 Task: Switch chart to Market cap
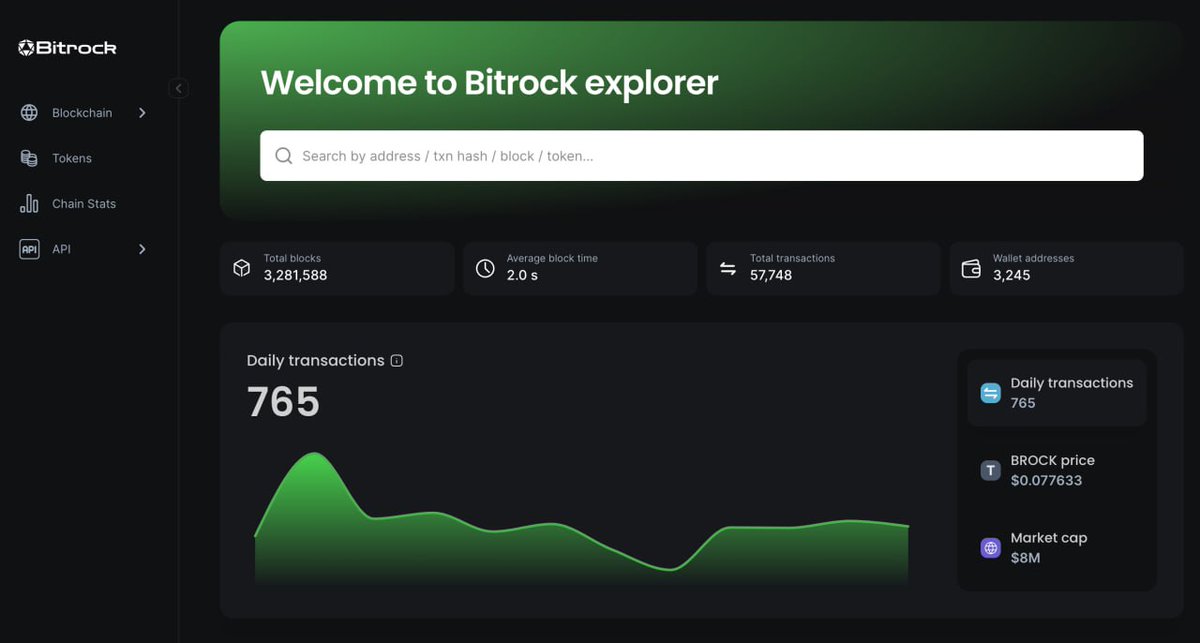[x=1056, y=547]
